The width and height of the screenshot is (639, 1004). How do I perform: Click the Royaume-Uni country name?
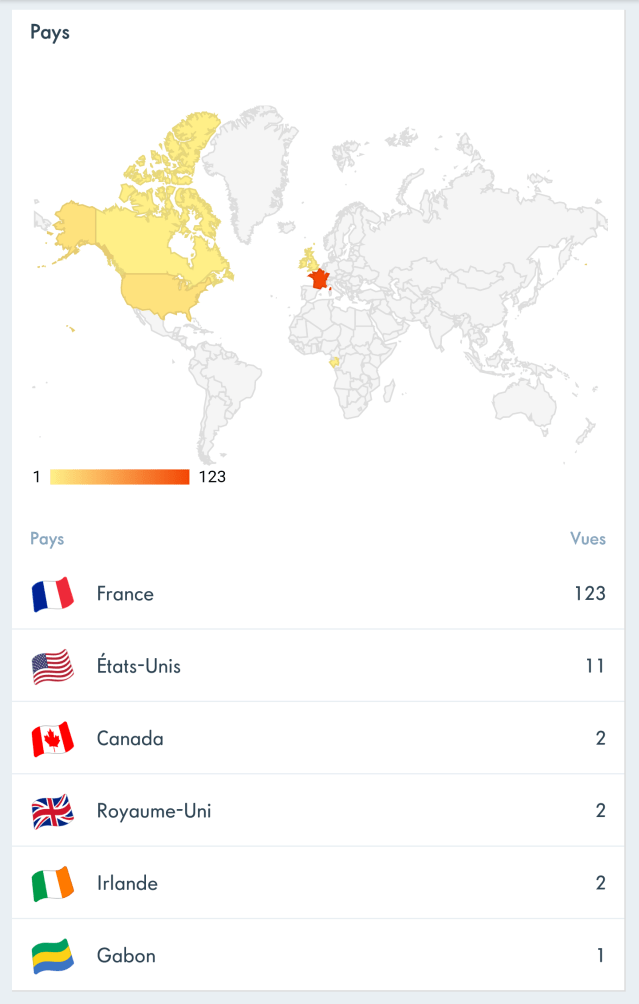click(x=154, y=811)
